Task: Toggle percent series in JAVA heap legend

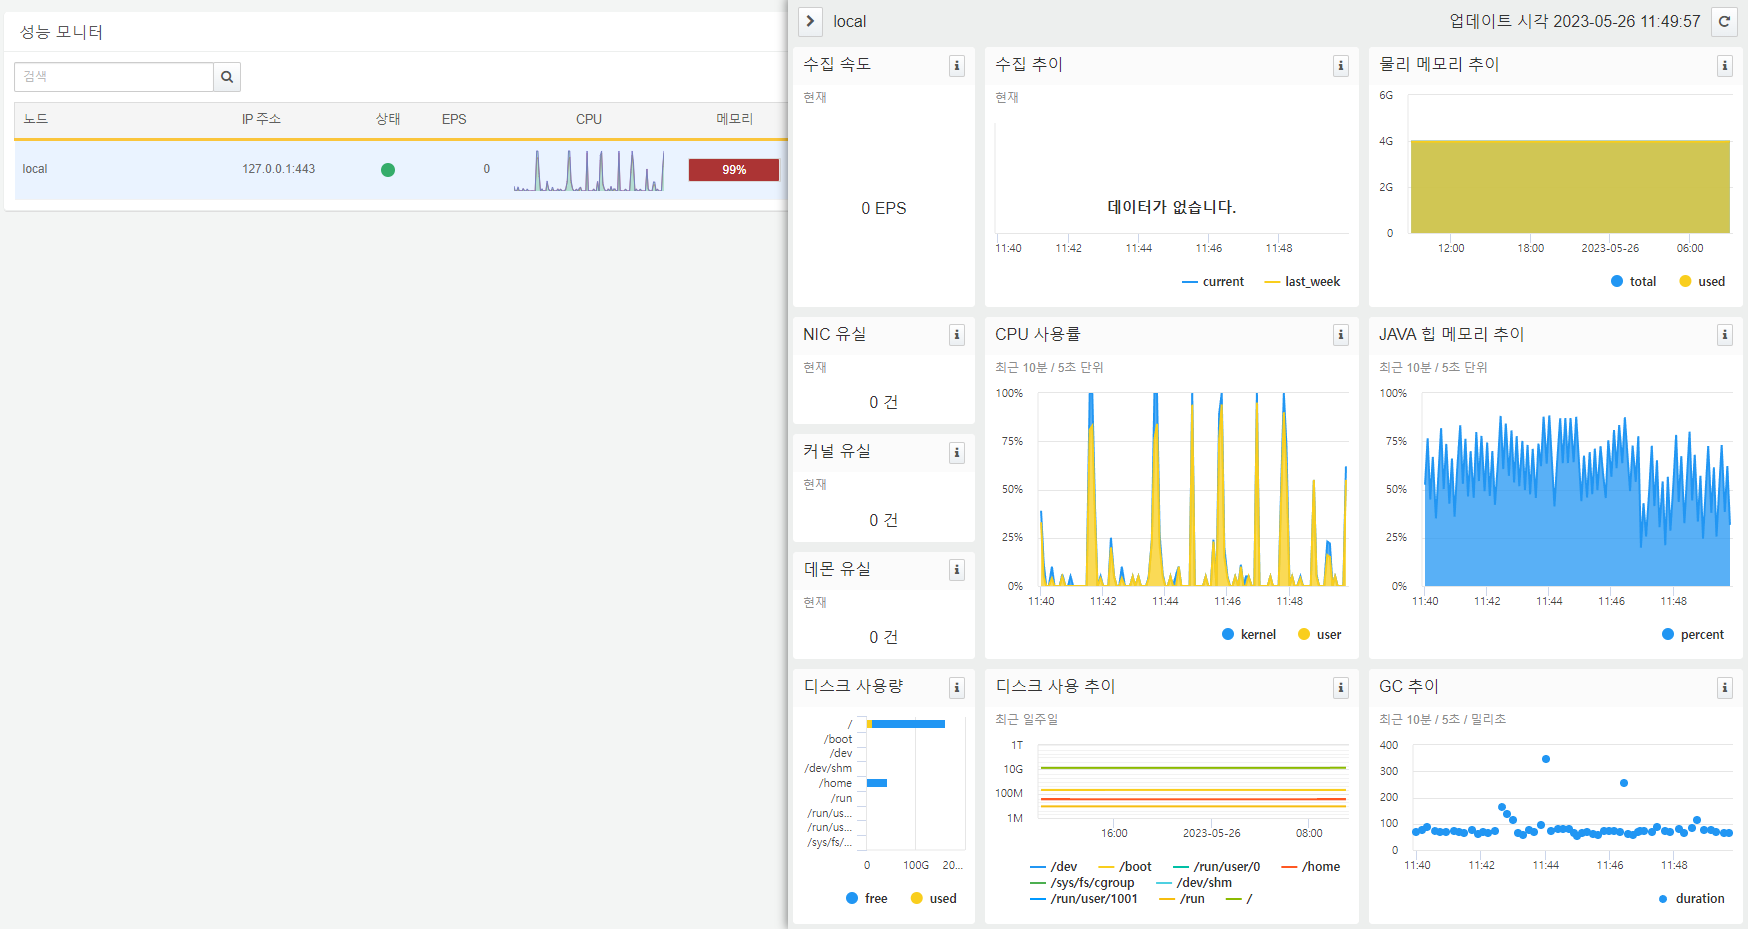Action: (x=1693, y=635)
